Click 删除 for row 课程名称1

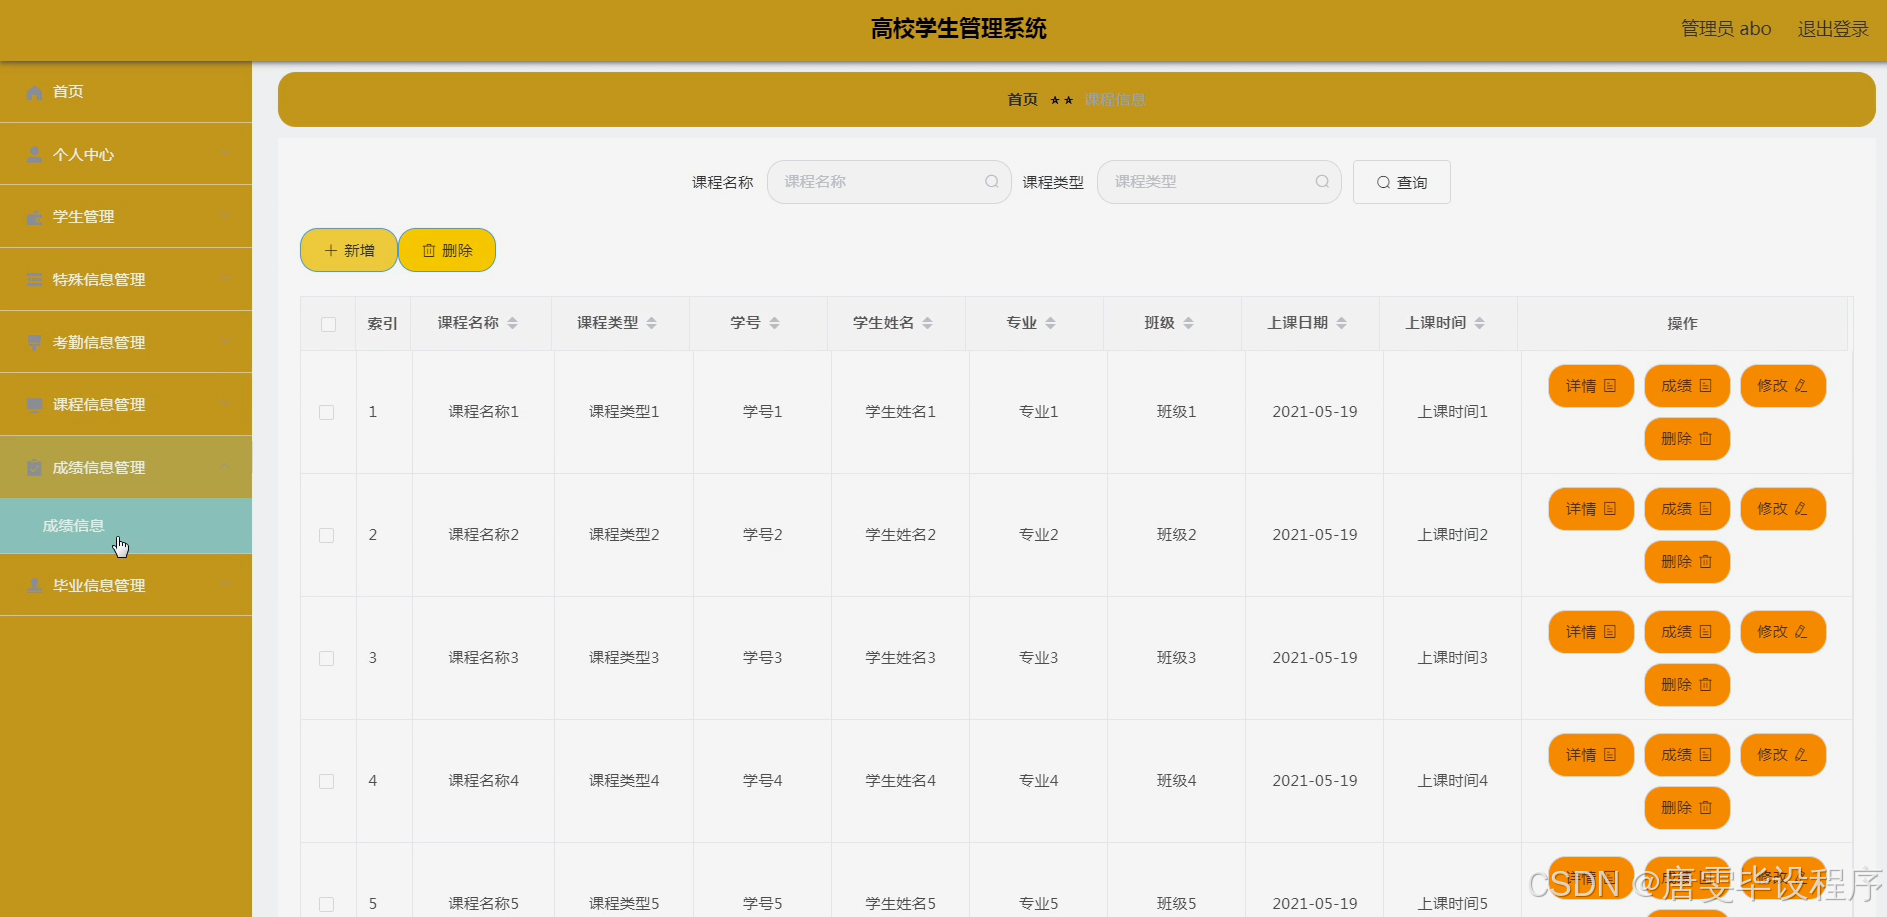[1687, 439]
